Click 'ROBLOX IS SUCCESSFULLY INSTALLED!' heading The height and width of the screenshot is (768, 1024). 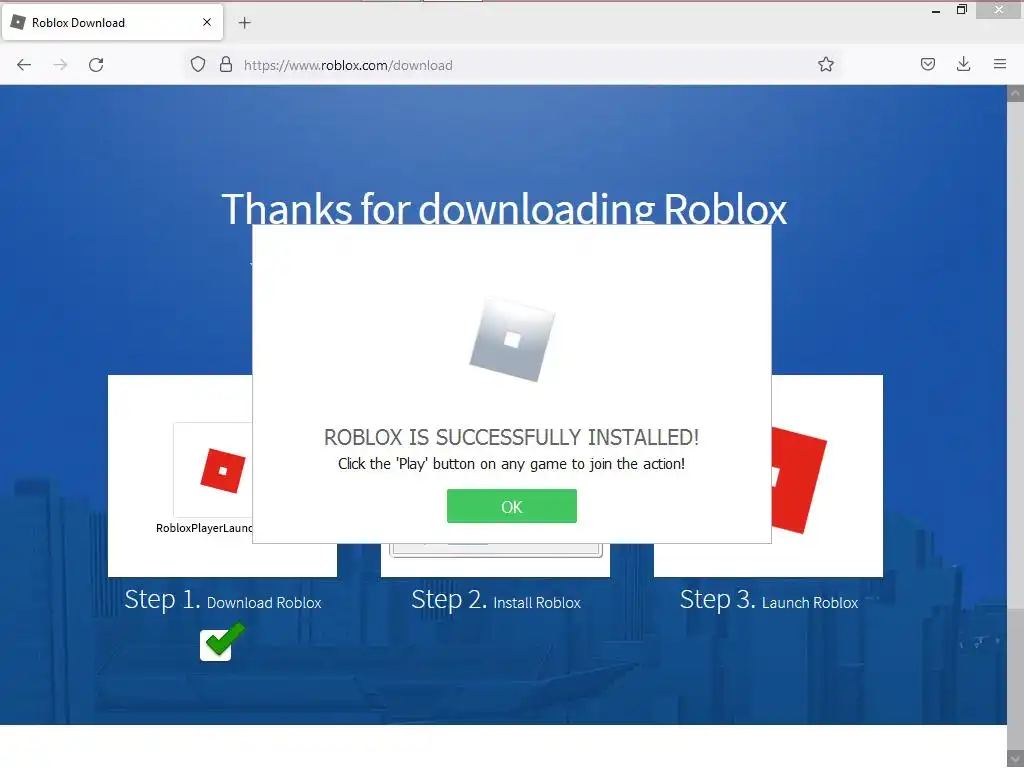pyautogui.click(x=511, y=437)
